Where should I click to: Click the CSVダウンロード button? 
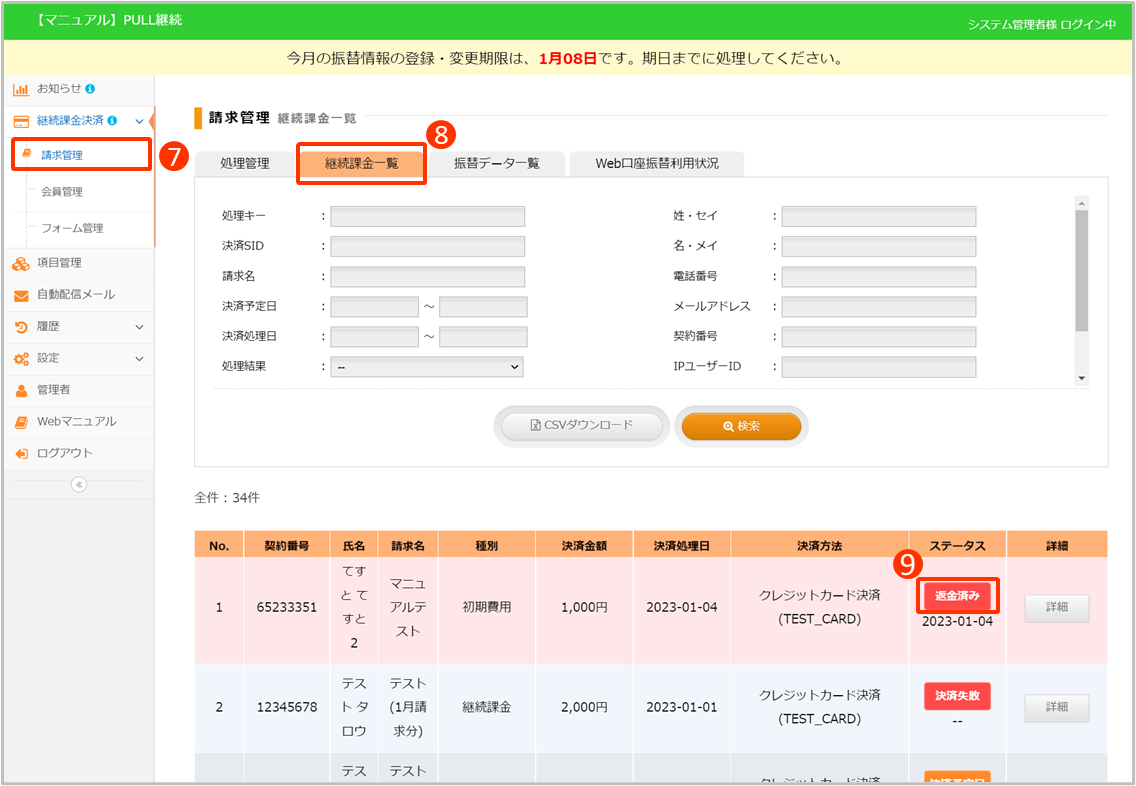coord(583,426)
